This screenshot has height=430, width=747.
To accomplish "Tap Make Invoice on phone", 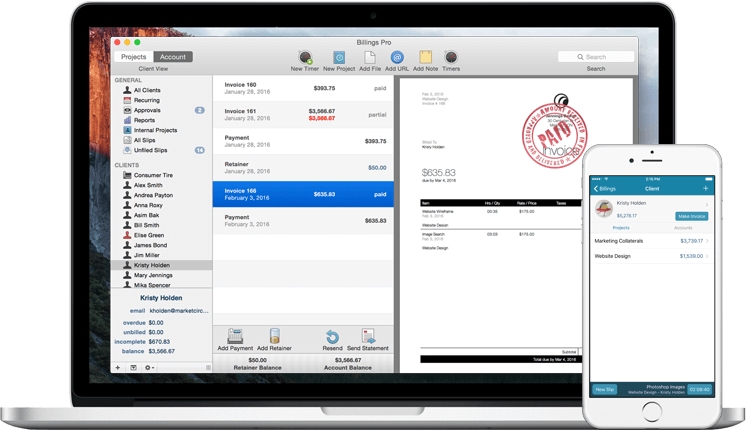I will (x=691, y=216).
